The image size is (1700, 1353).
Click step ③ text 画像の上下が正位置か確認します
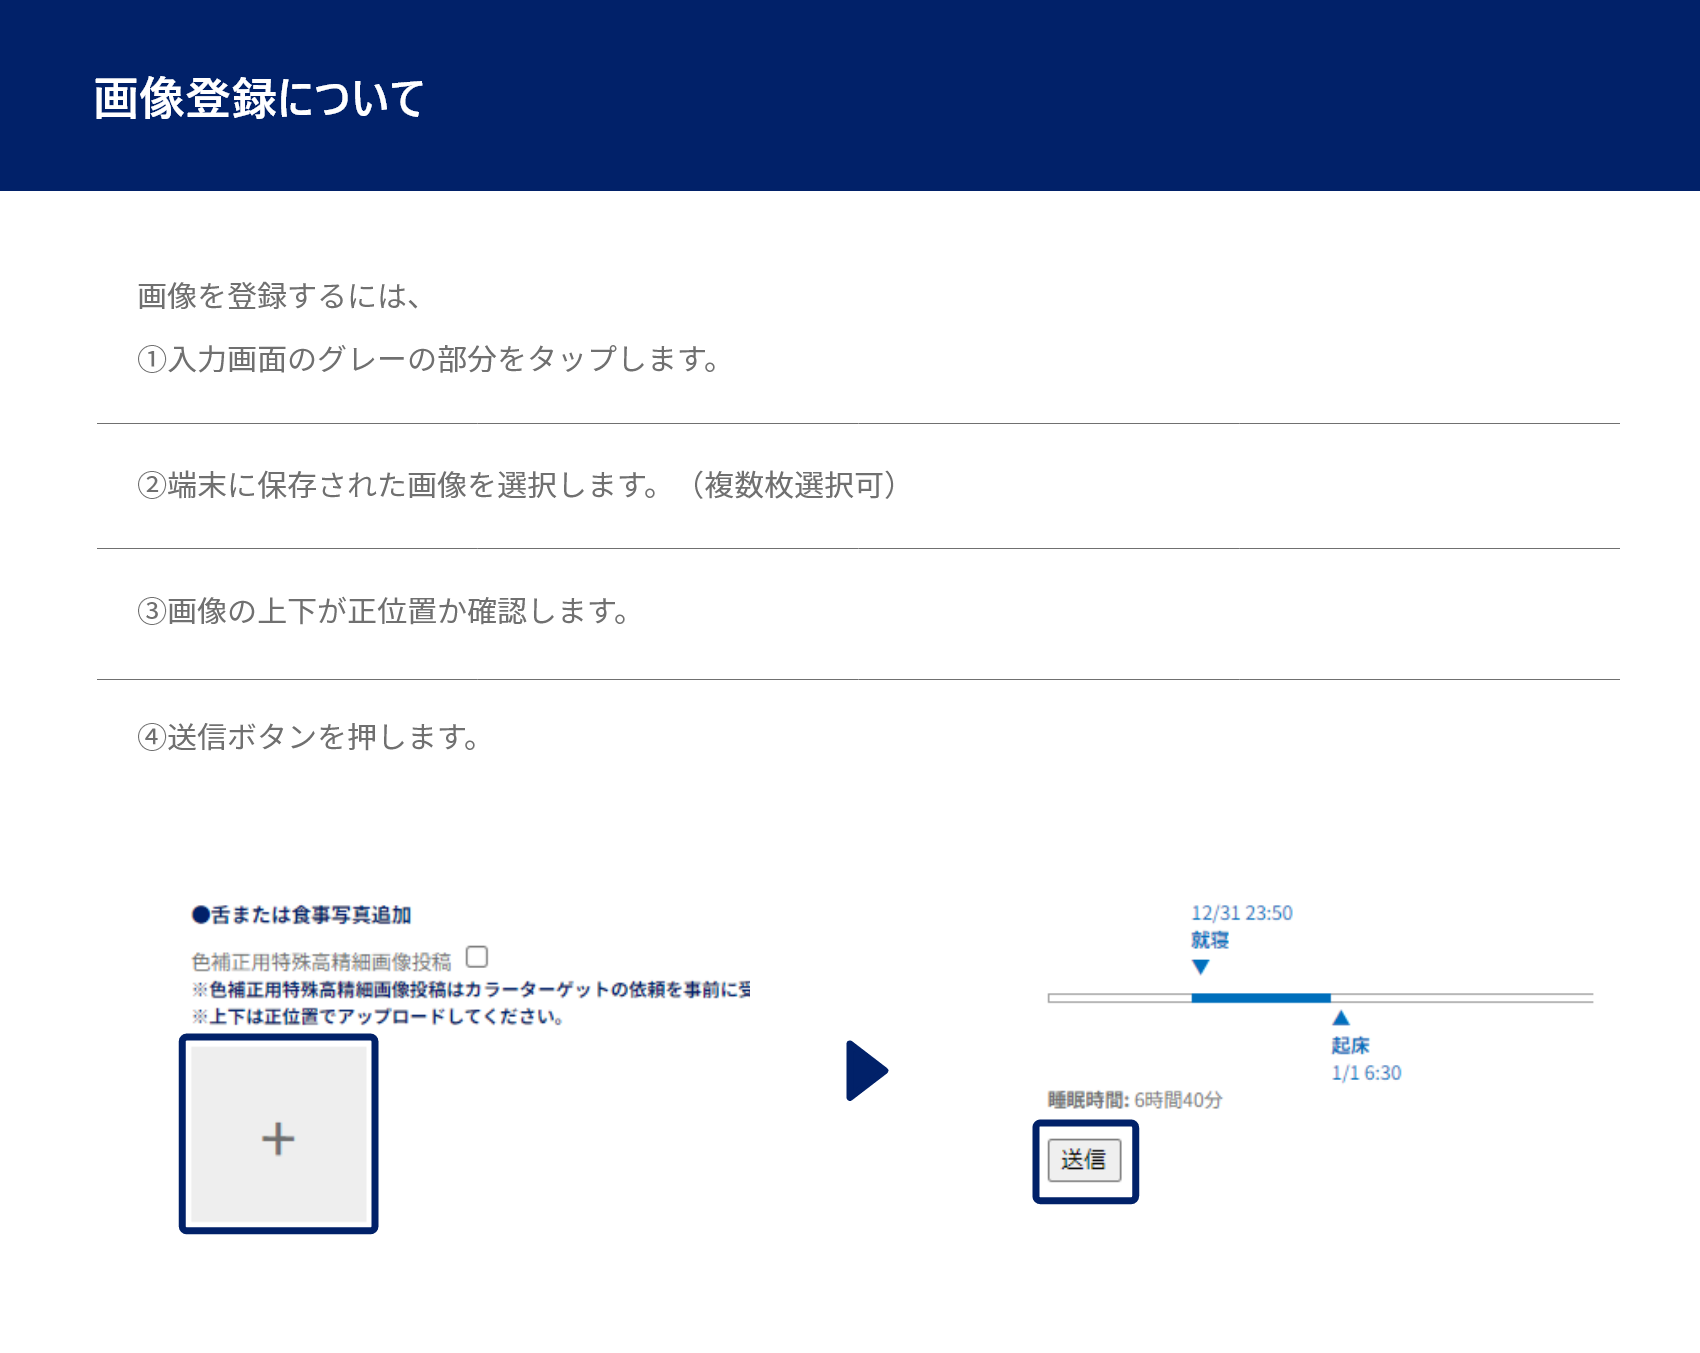point(384,611)
